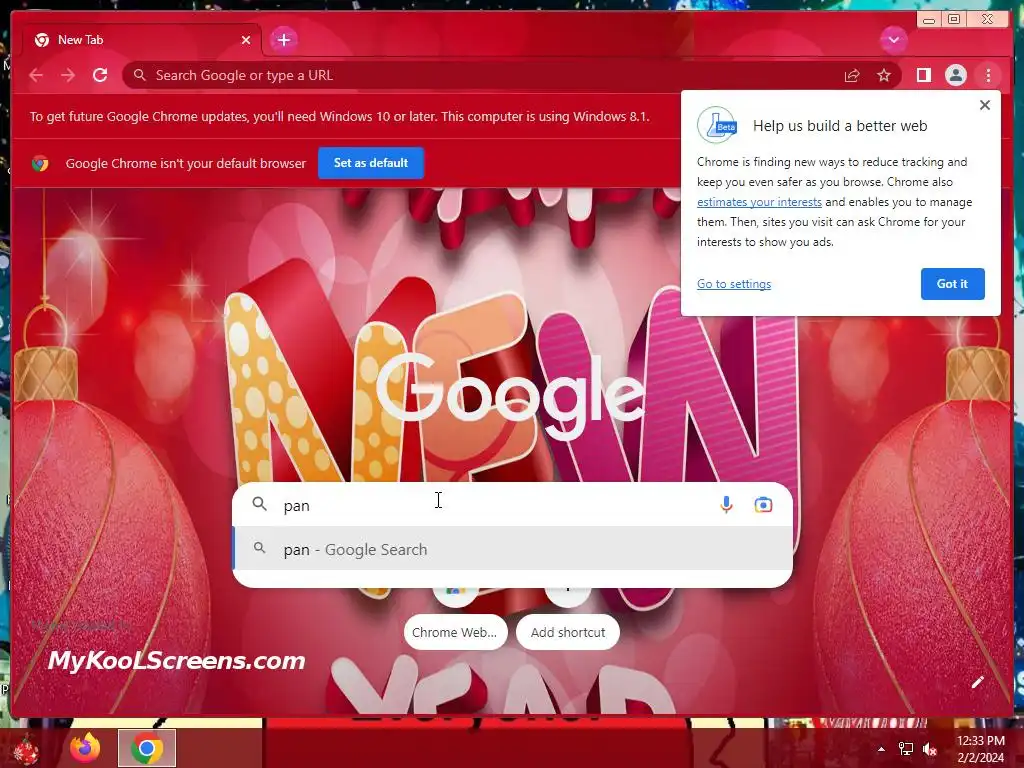Open Firefox from the taskbar

point(85,748)
